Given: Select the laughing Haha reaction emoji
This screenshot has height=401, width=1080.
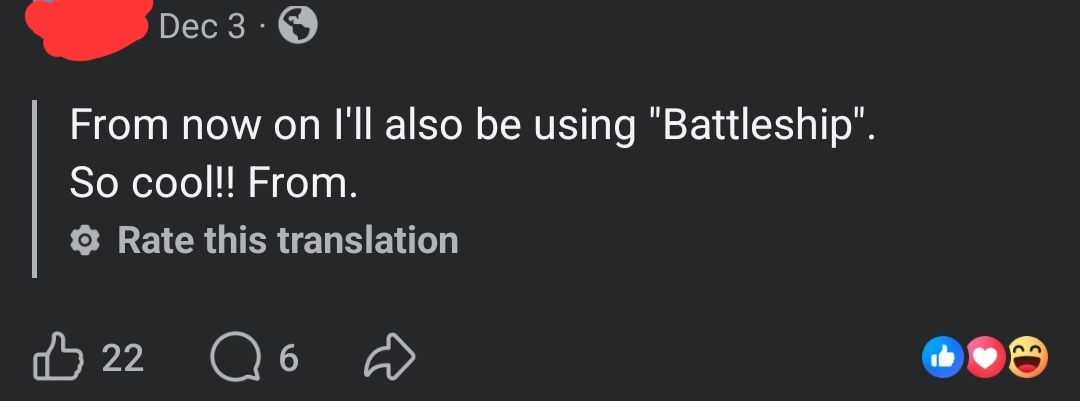Looking at the screenshot, I should point(1026,359).
